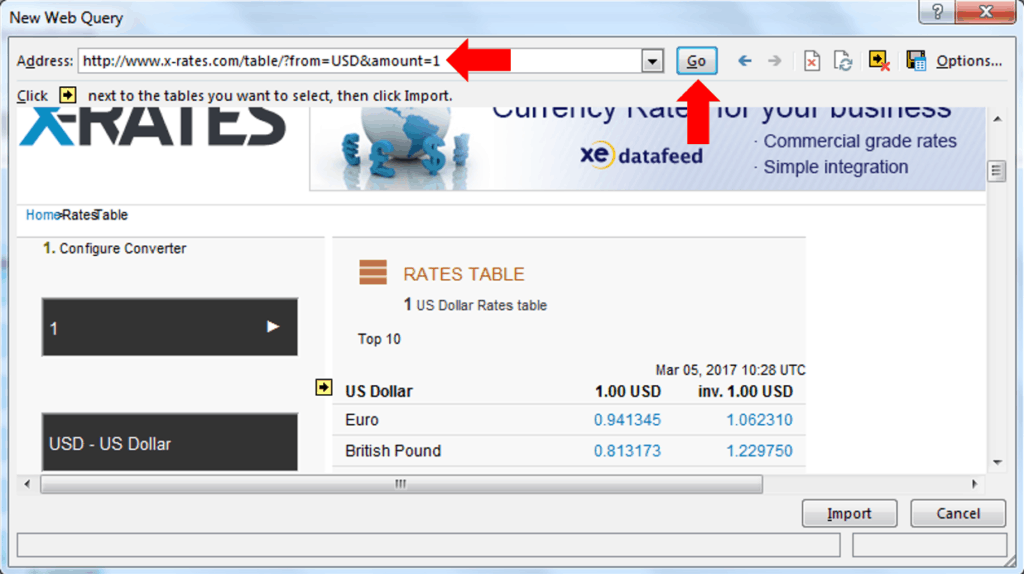The image size is (1024, 574).
Task: Open the Address history dropdown
Action: 653,61
